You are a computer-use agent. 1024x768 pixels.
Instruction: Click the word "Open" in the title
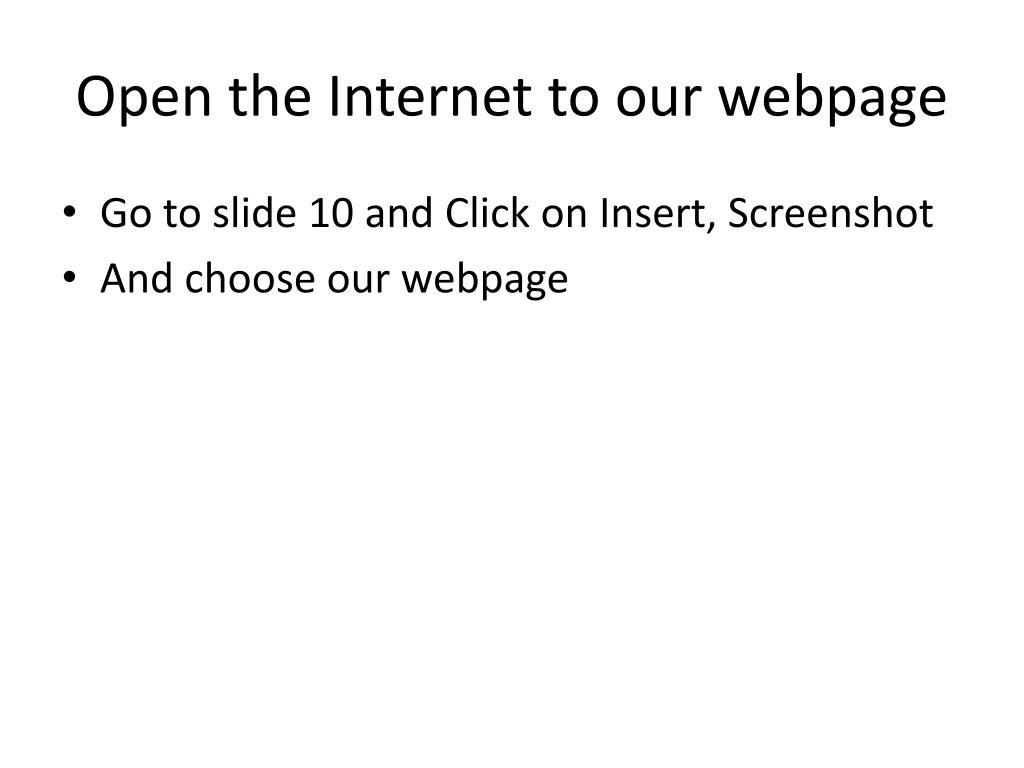[144, 98]
